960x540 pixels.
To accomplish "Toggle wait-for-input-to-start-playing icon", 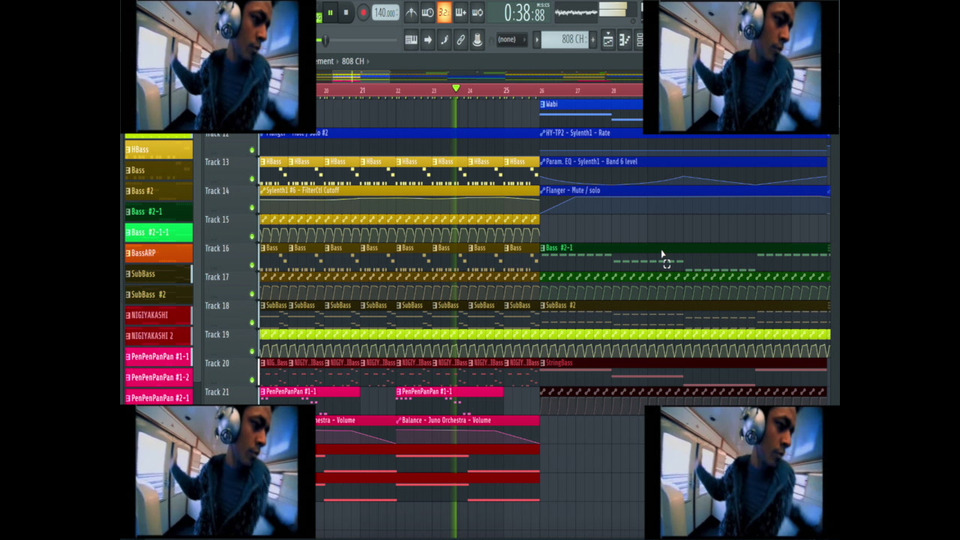I will pos(428,12).
